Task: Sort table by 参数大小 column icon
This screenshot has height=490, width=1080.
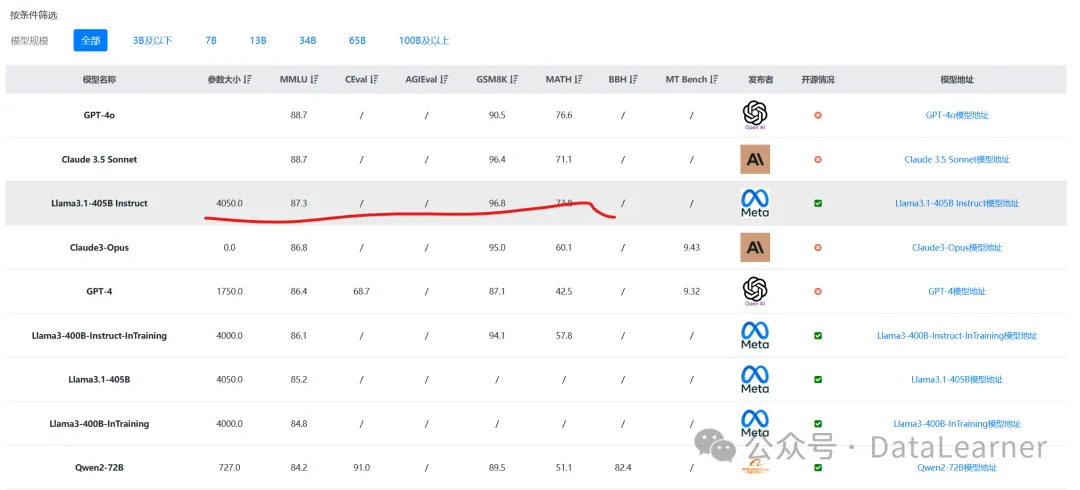Action: pyautogui.click(x=247, y=80)
